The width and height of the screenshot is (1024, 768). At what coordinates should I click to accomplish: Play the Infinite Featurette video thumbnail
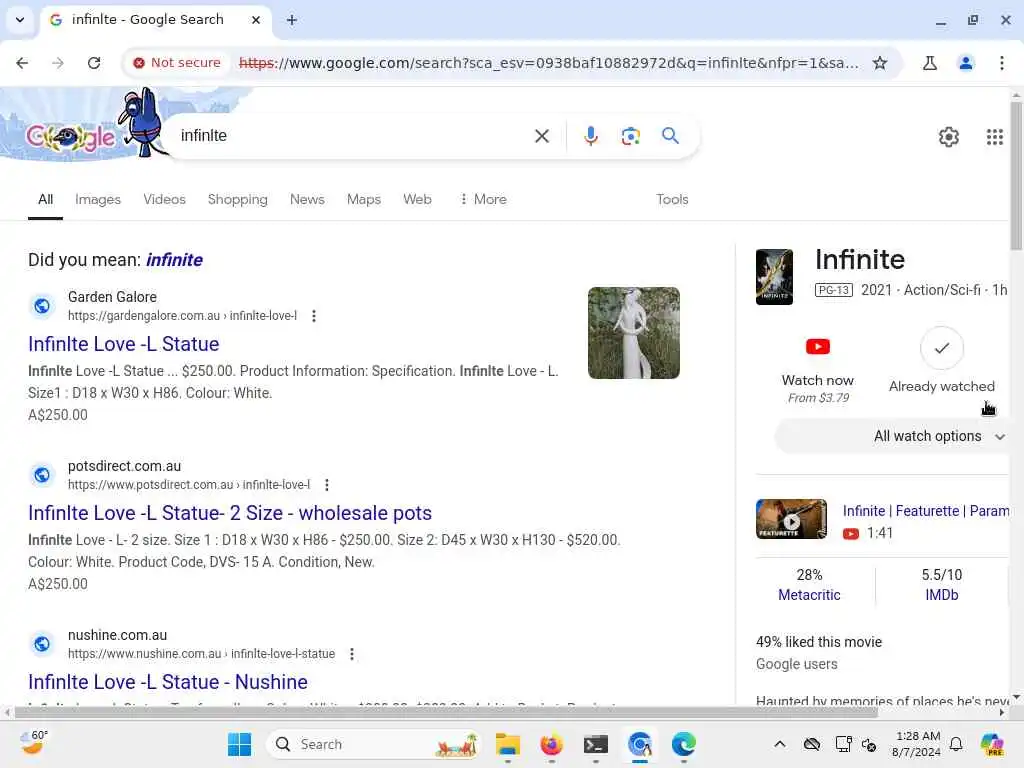792,519
